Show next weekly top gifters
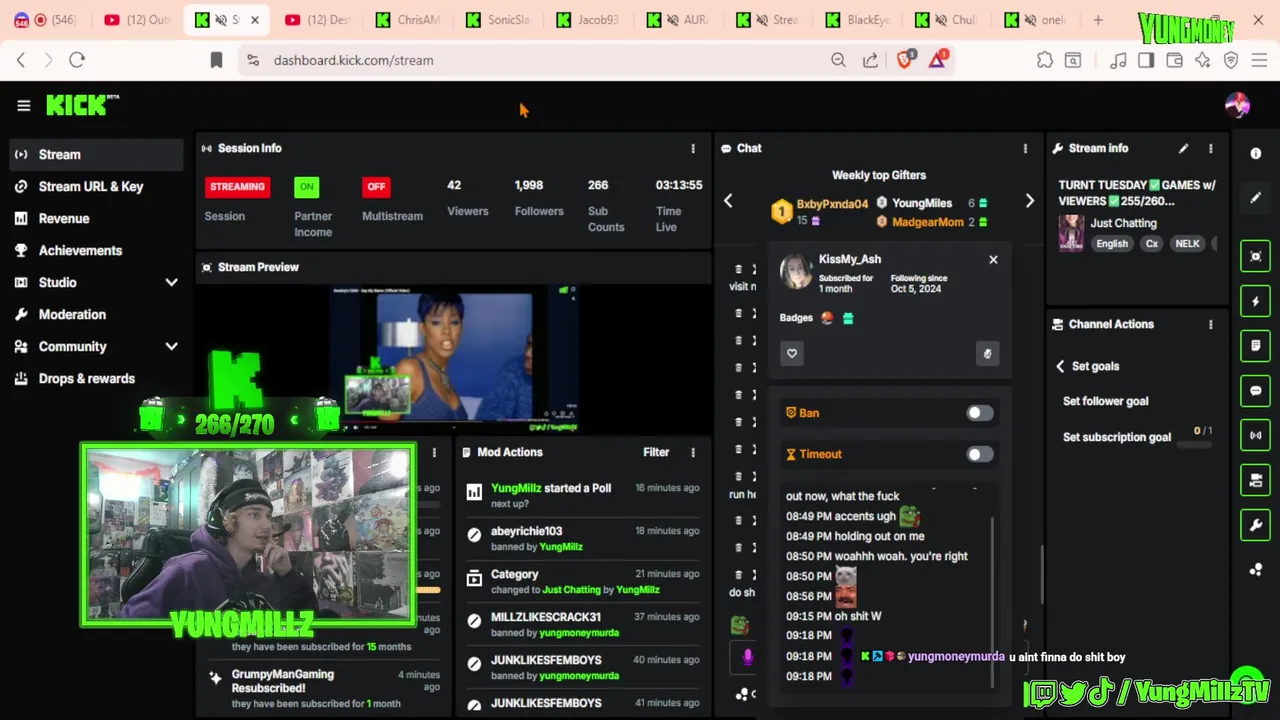This screenshot has width=1280, height=720. (x=1030, y=201)
